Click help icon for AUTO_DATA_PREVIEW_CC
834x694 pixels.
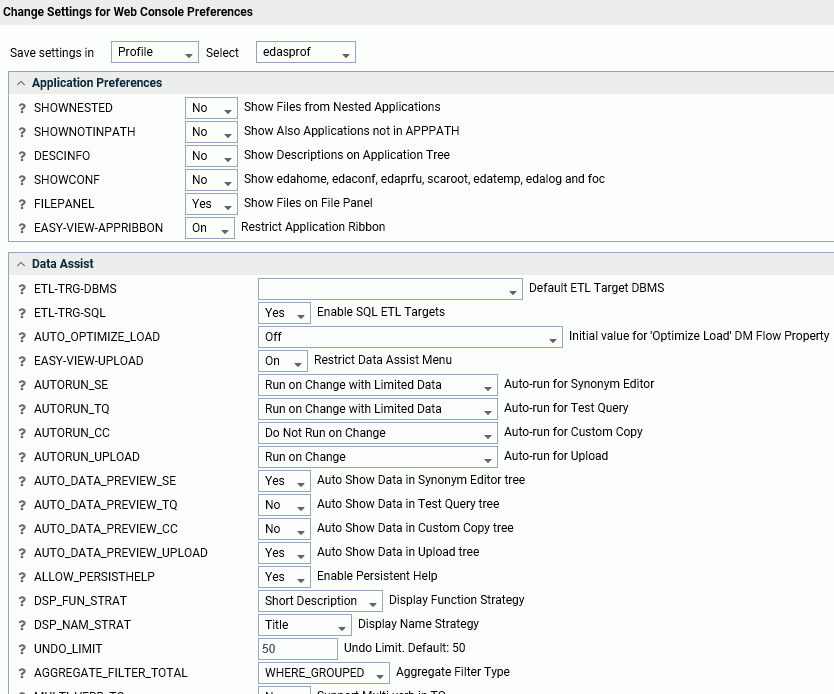(22, 529)
